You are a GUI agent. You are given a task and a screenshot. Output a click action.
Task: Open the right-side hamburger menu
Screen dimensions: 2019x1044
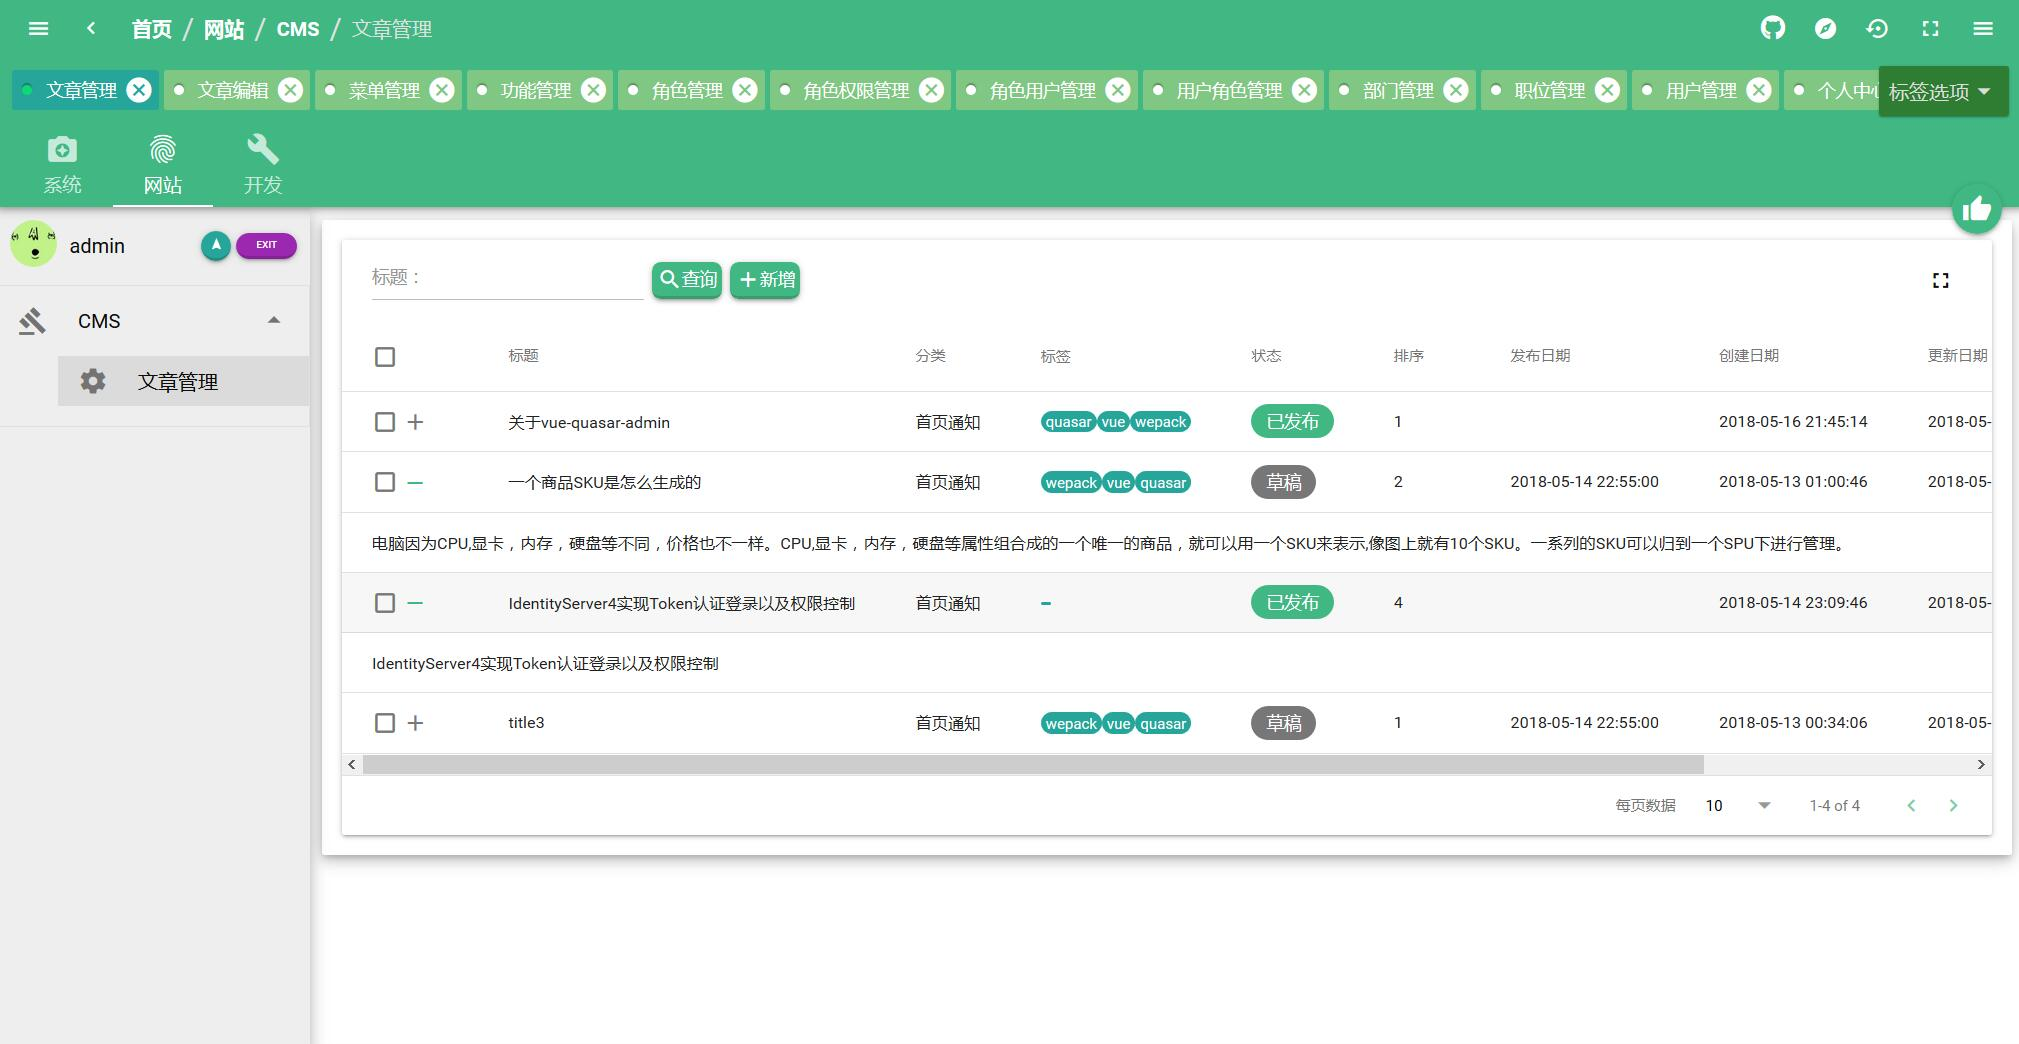(x=1983, y=28)
